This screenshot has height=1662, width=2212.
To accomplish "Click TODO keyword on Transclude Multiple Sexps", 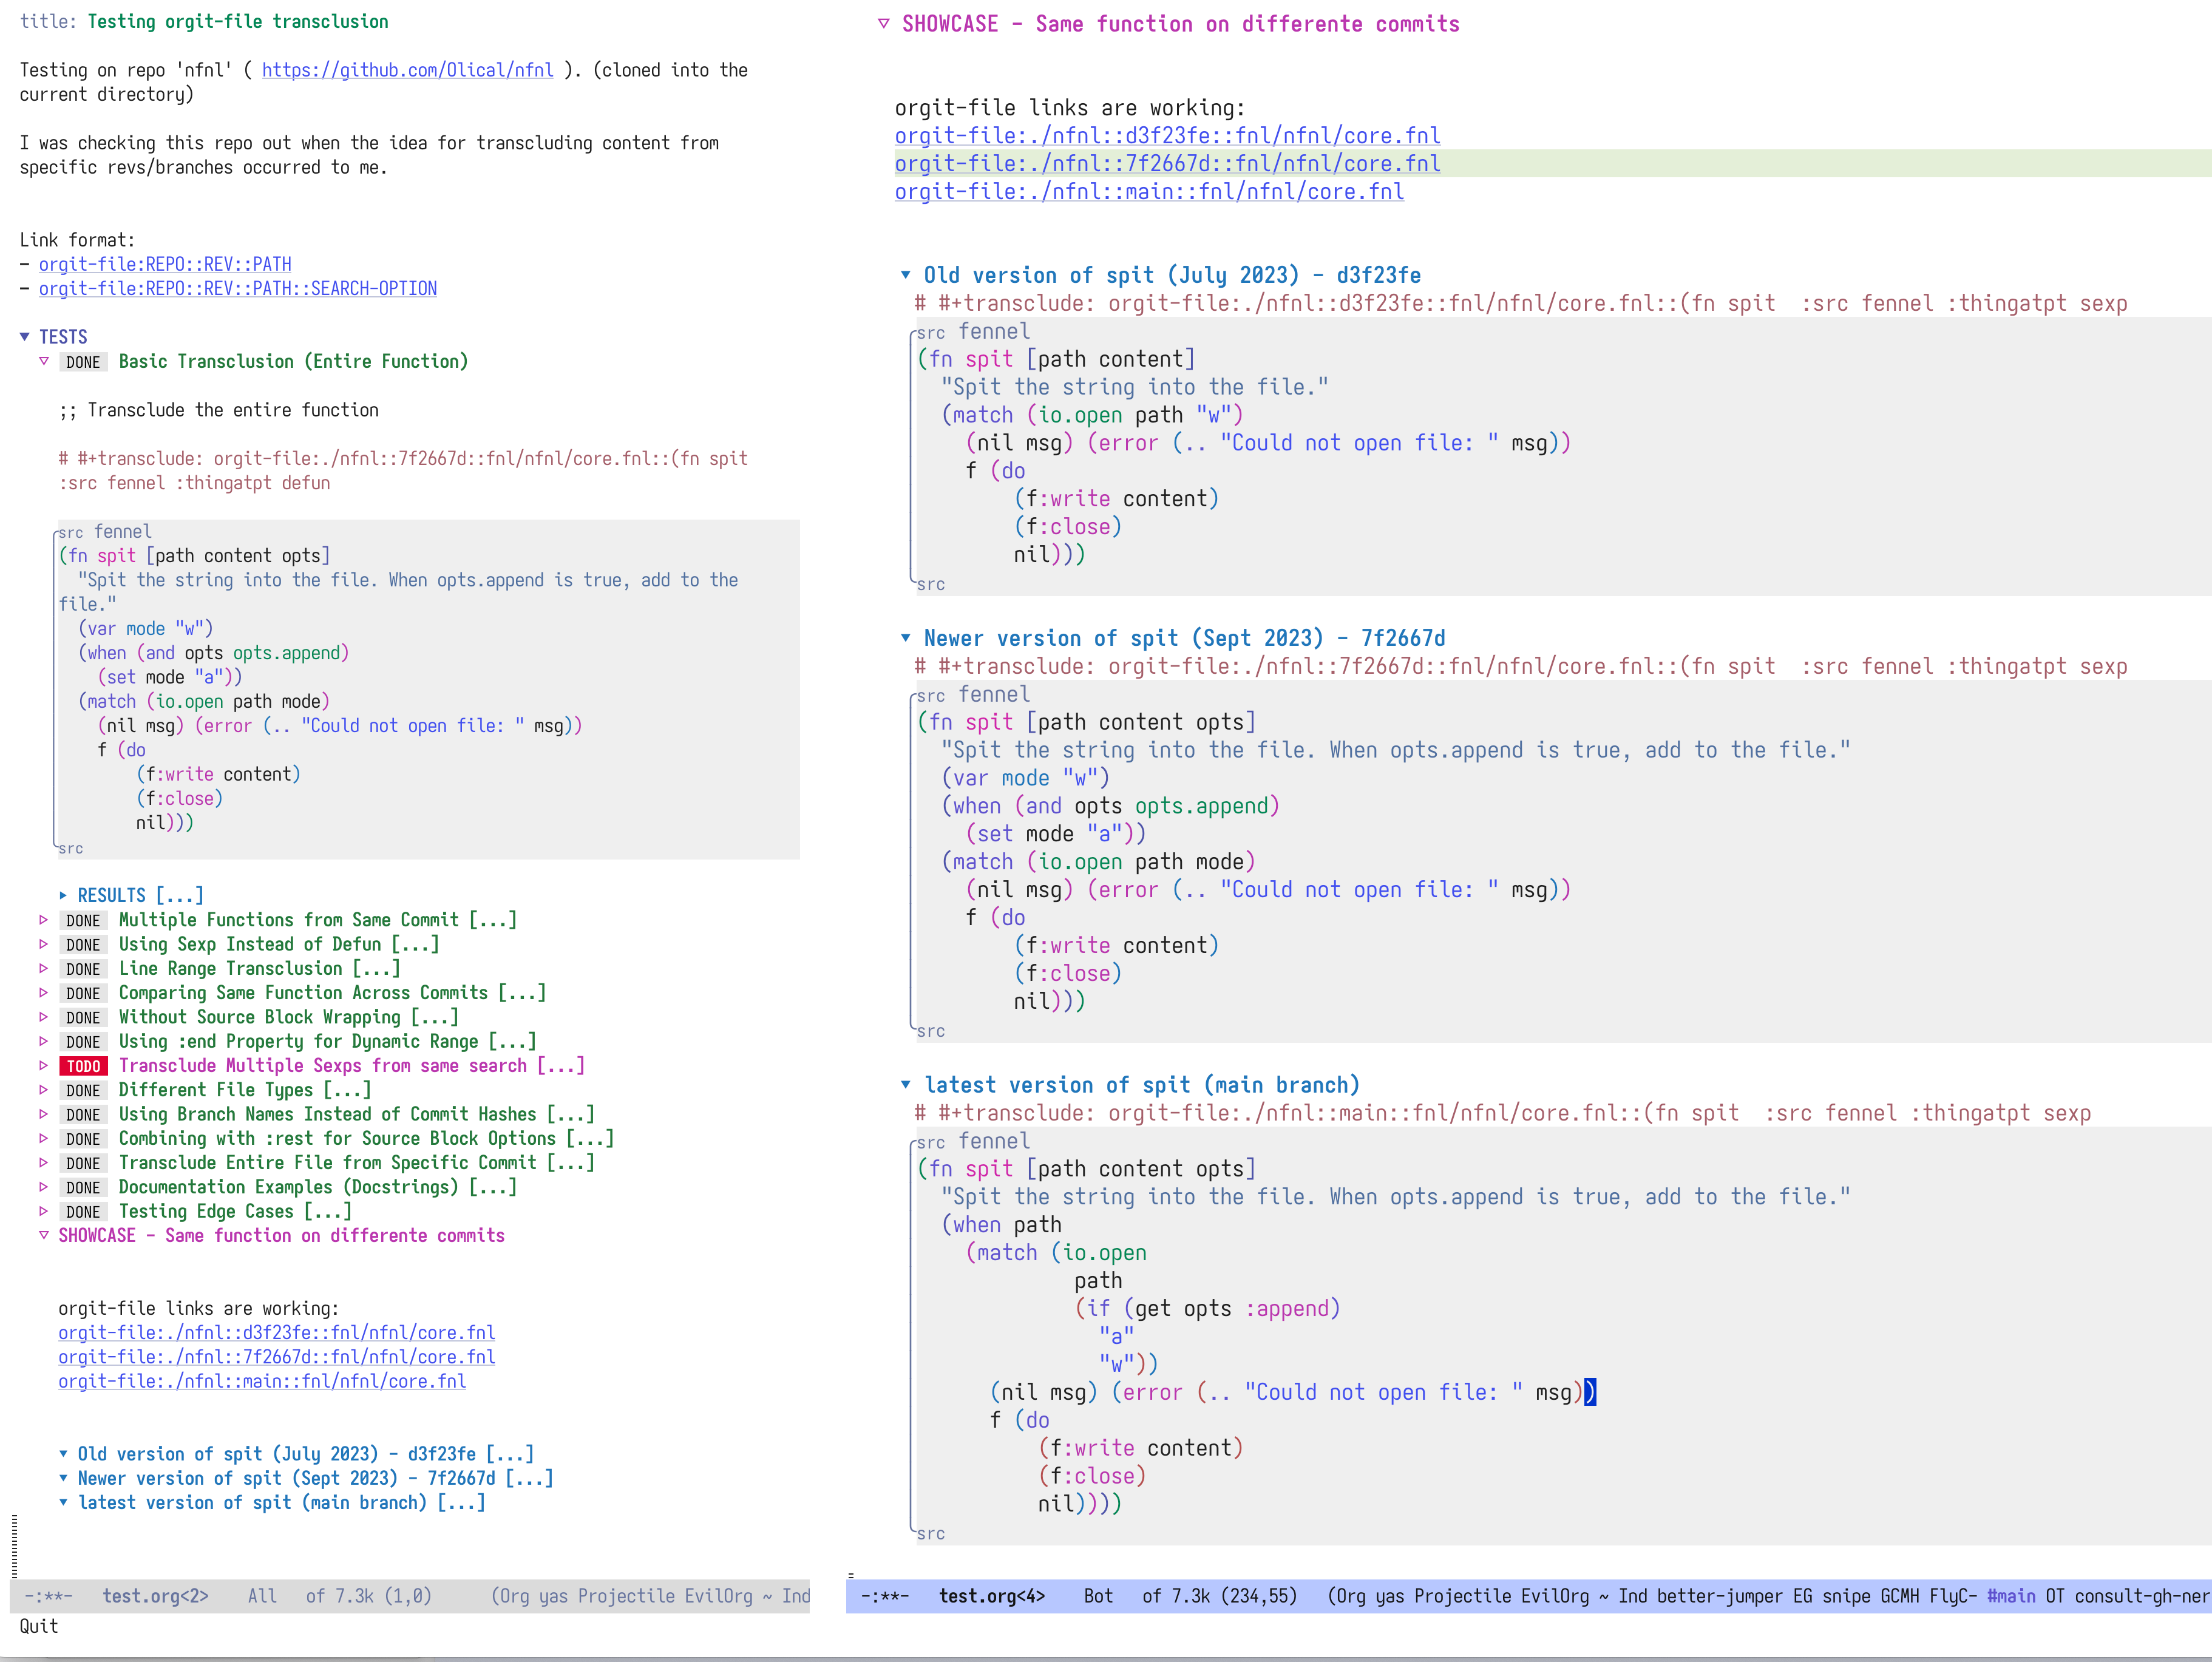I will 83,1066.
